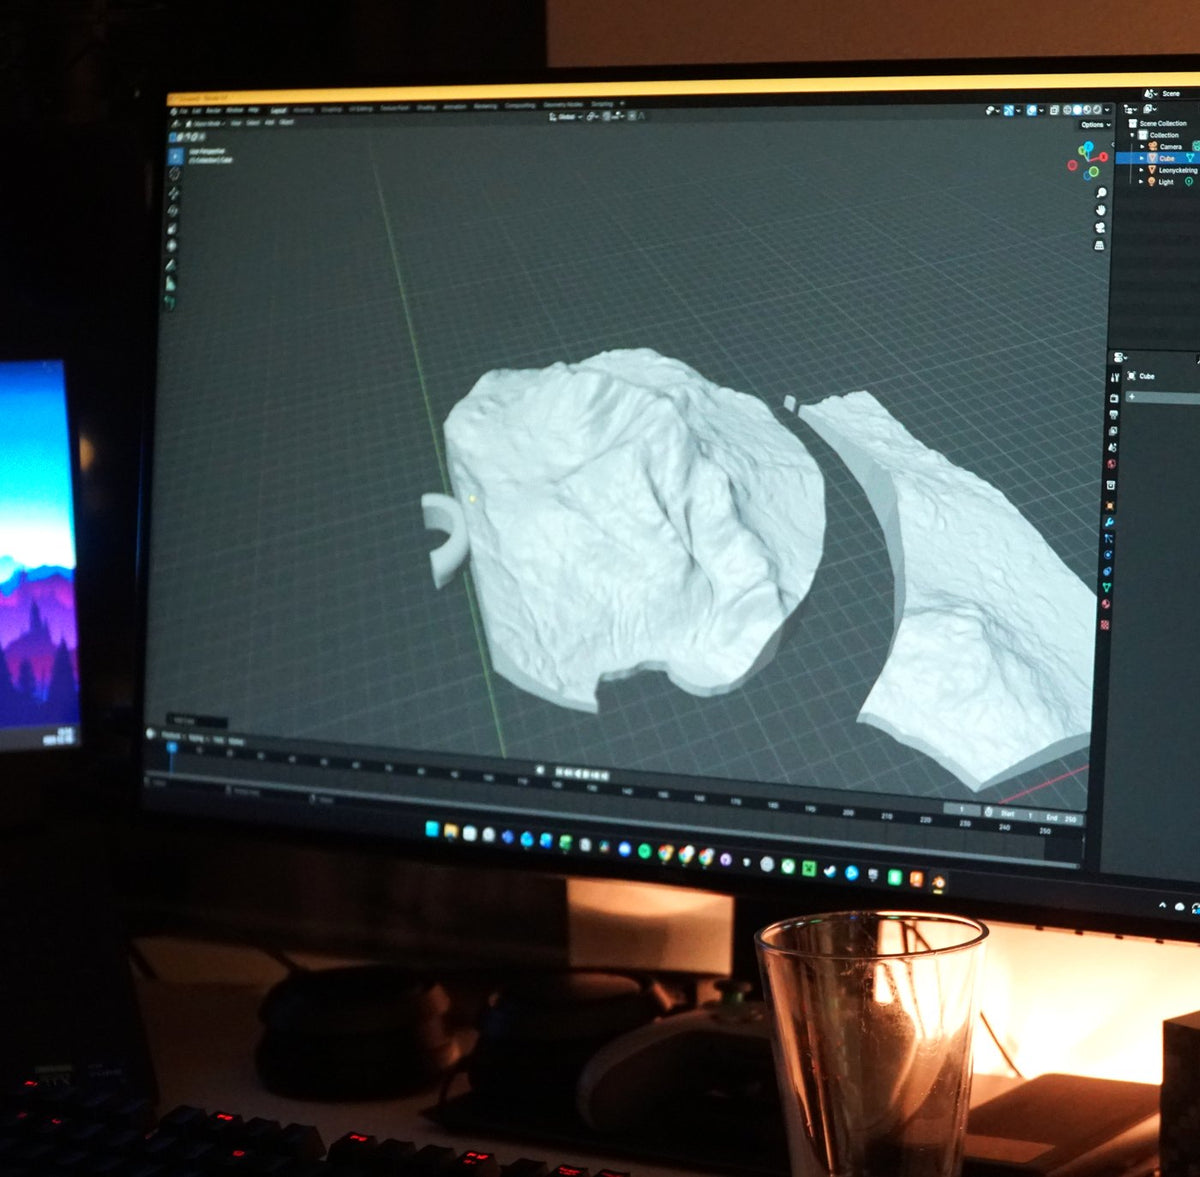The image size is (1200, 1177).
Task: Open the overlays dropdown arrow
Action: click(1041, 110)
